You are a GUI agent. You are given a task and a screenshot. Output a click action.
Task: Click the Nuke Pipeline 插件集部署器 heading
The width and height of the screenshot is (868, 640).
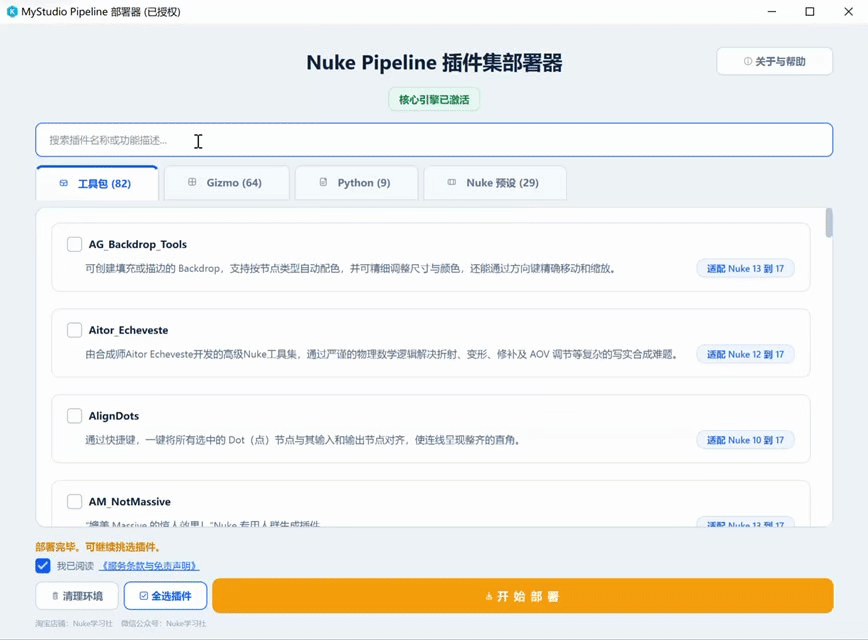tap(434, 63)
